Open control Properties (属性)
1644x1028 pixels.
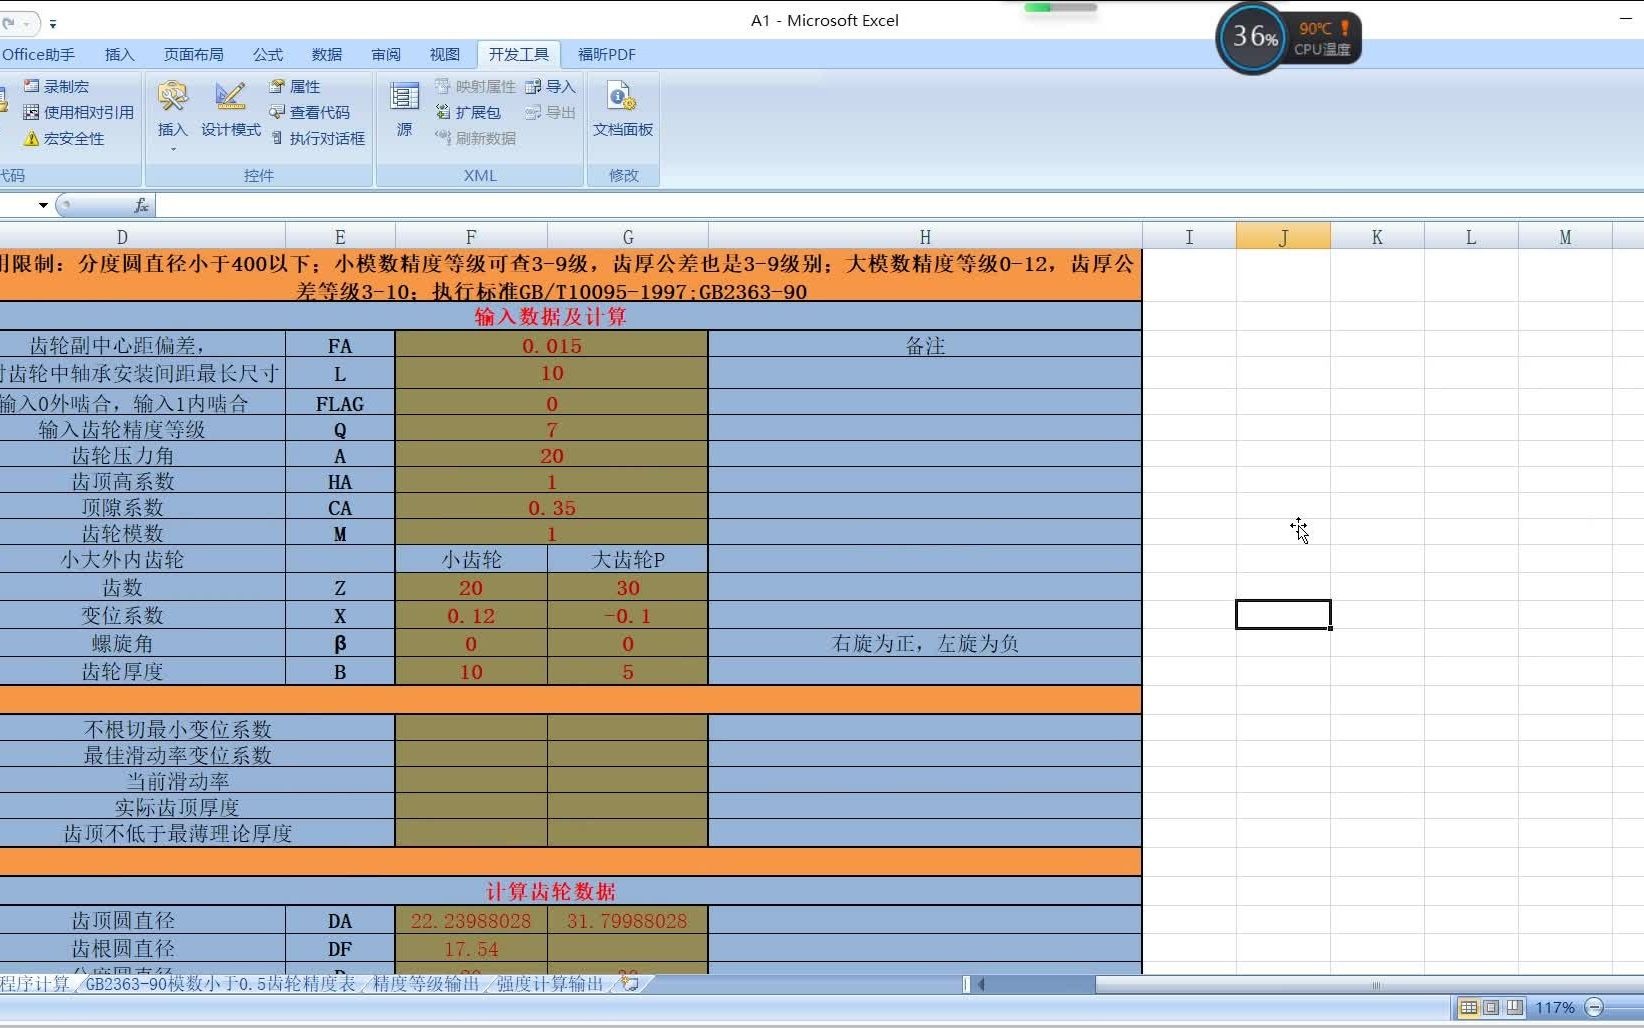tap(294, 87)
